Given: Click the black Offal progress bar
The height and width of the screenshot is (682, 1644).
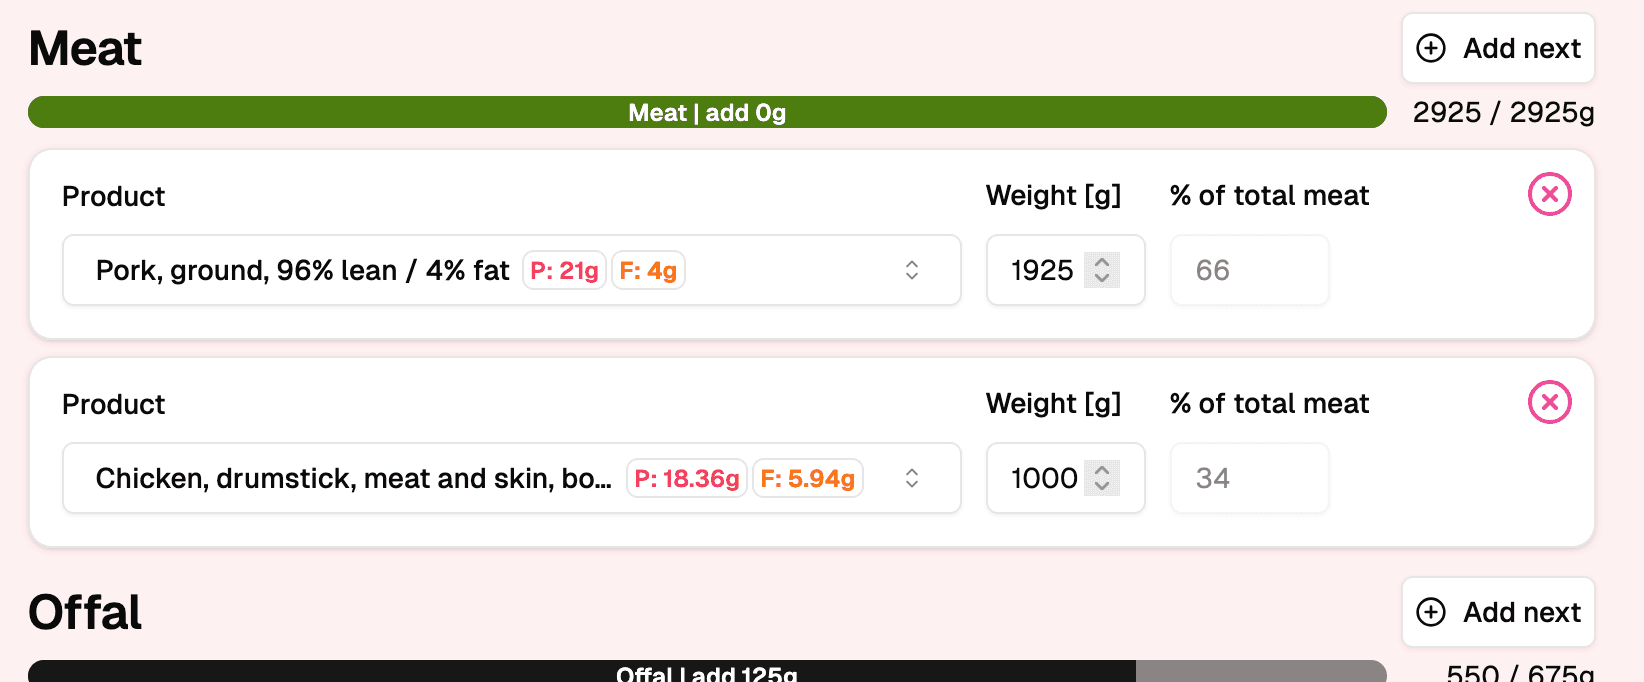Looking at the screenshot, I should tap(580, 672).
